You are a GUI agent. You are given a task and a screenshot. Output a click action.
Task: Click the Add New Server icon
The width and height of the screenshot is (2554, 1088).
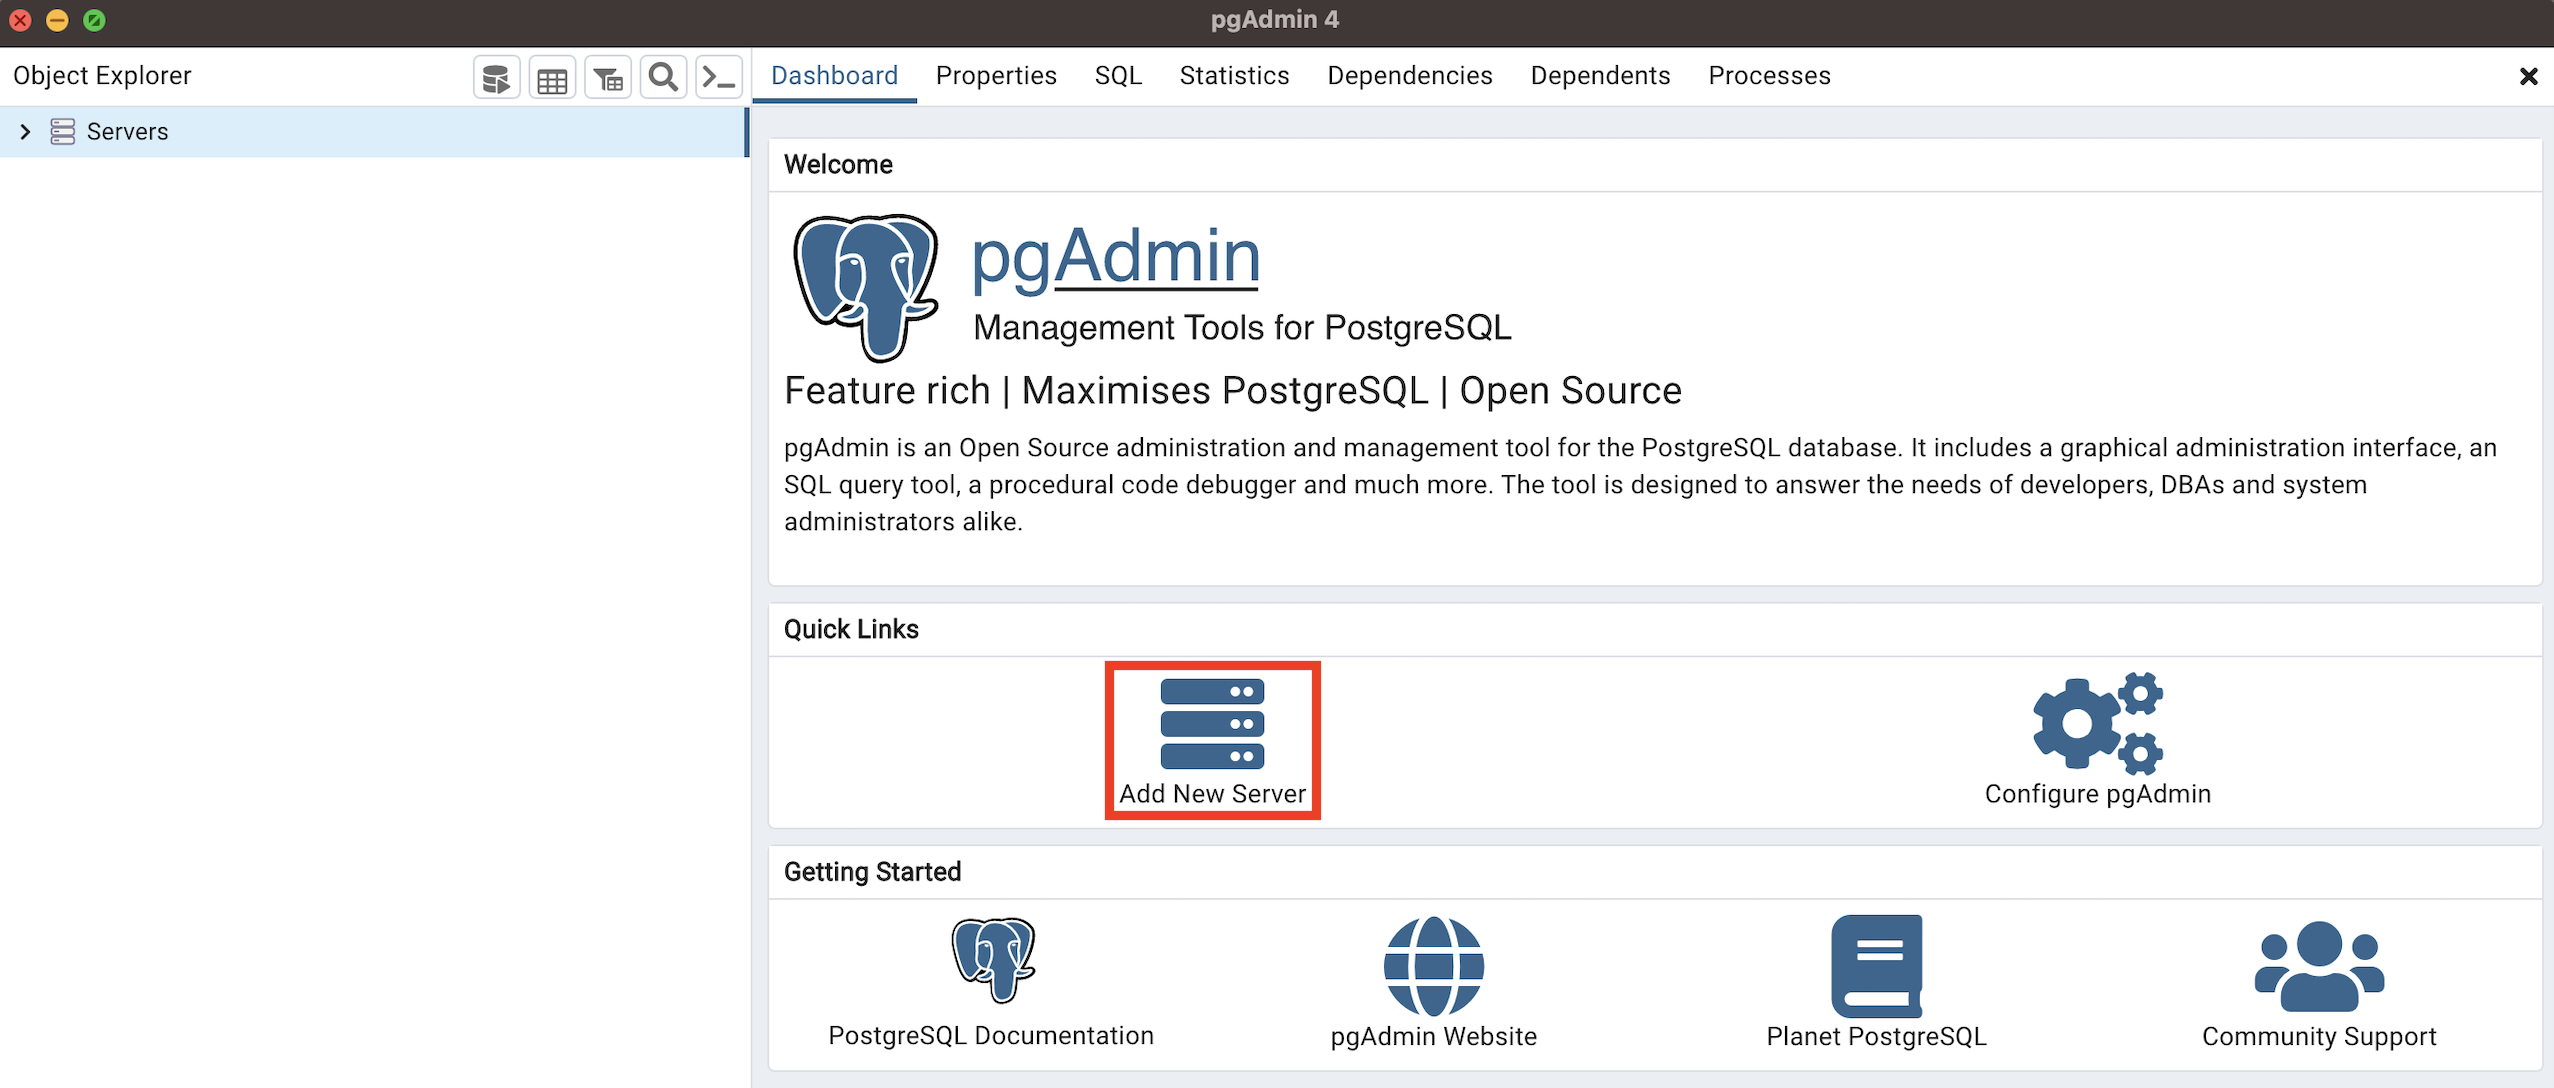pyautogui.click(x=1212, y=725)
